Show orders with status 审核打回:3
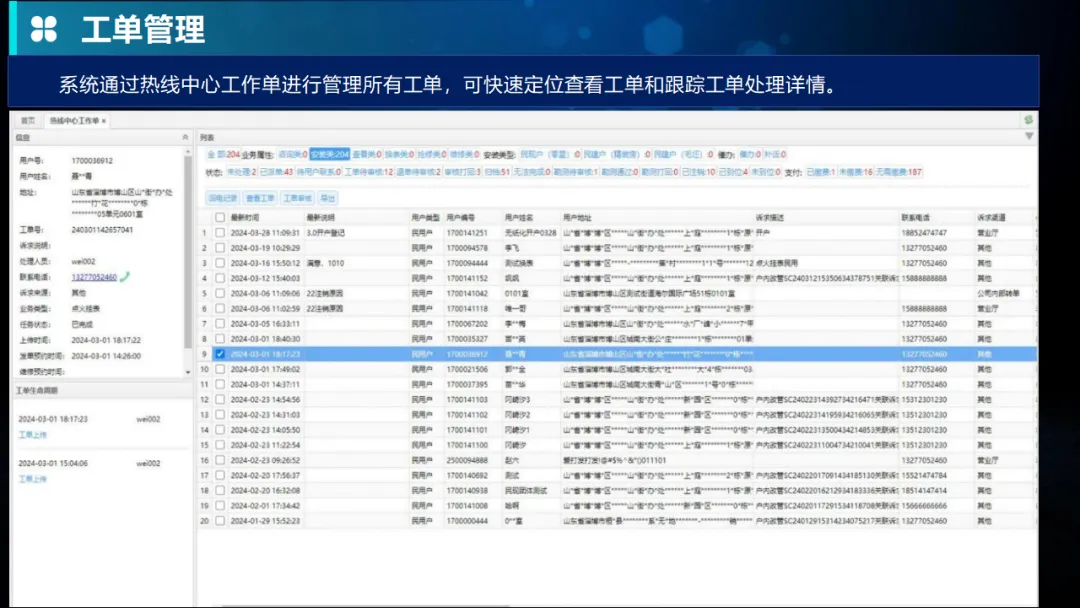1080x608 pixels. tap(462, 172)
